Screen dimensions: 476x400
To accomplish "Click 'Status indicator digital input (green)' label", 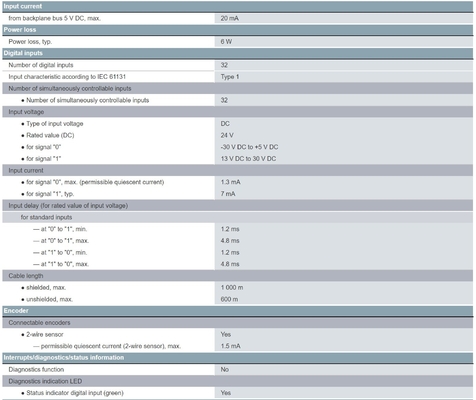I will pyautogui.click(x=75, y=393).
